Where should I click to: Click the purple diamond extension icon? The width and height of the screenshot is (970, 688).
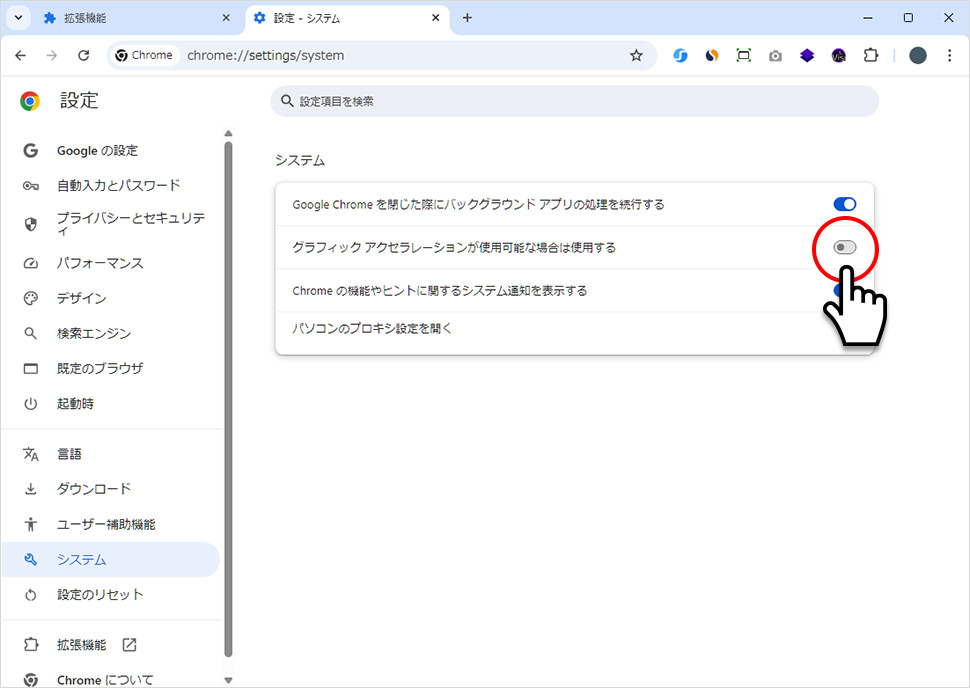[x=807, y=55]
